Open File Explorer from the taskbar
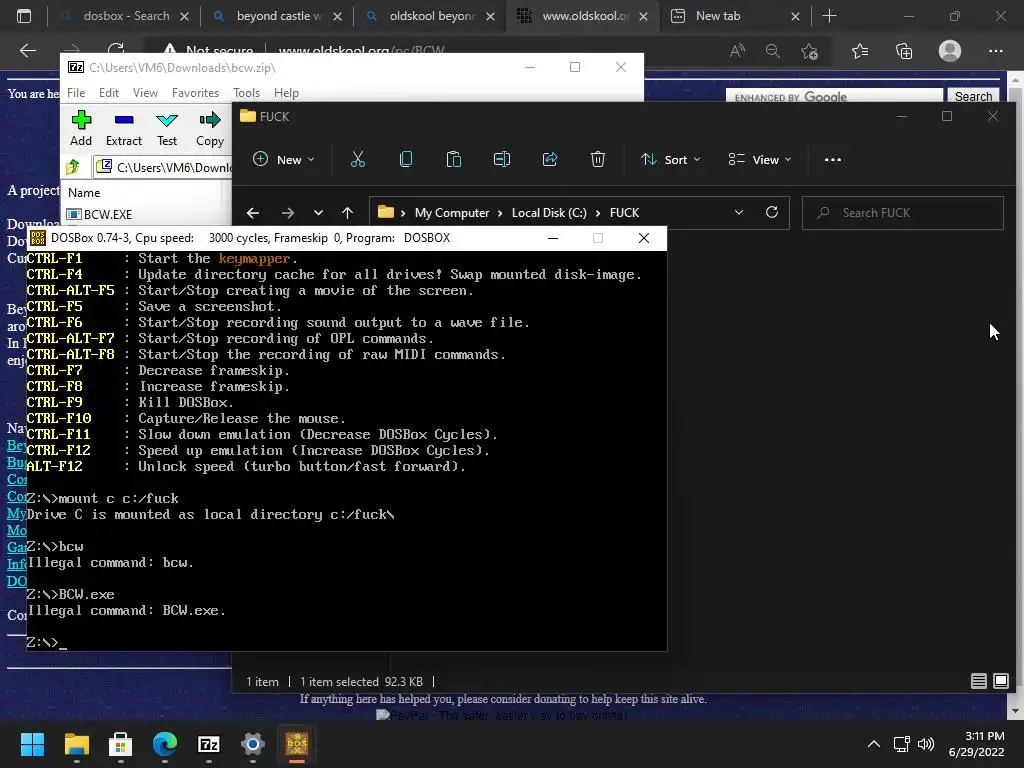Image resolution: width=1024 pixels, height=768 pixels. [x=76, y=744]
